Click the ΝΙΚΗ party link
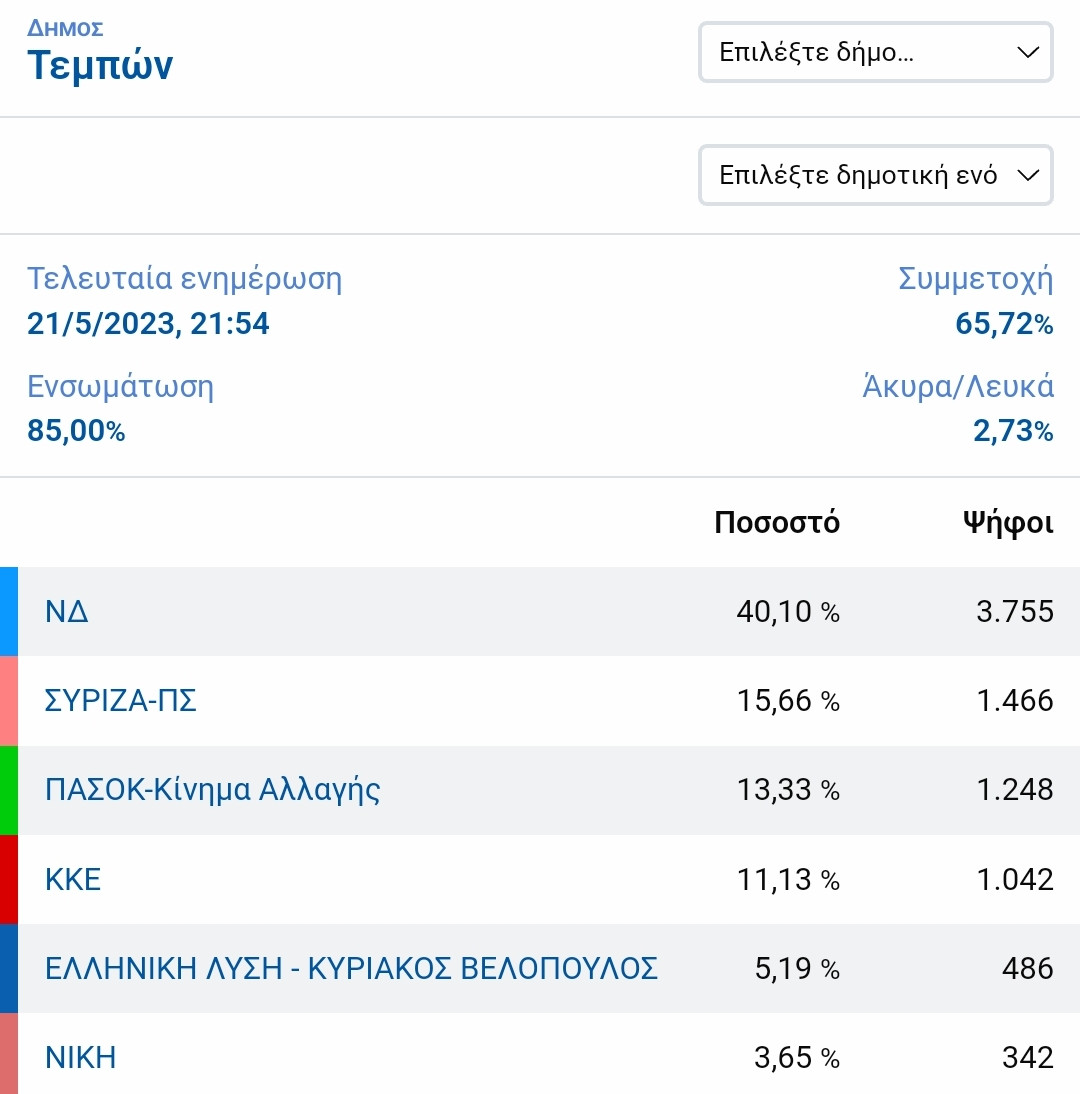 81,1058
